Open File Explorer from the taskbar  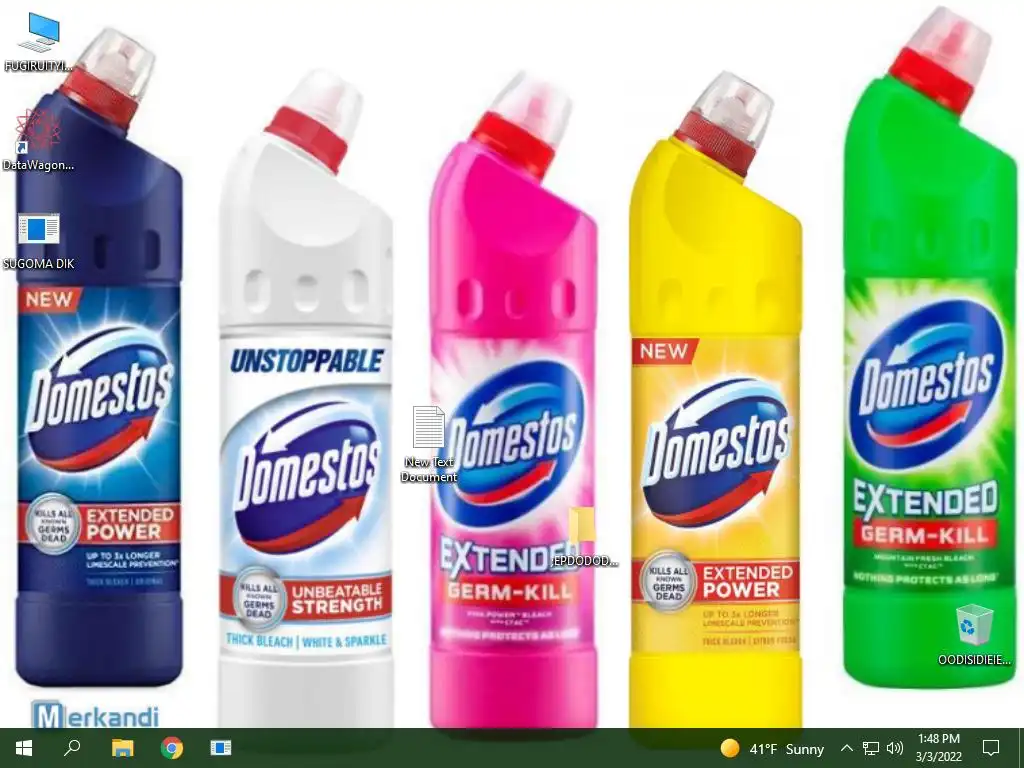pyautogui.click(x=122, y=748)
